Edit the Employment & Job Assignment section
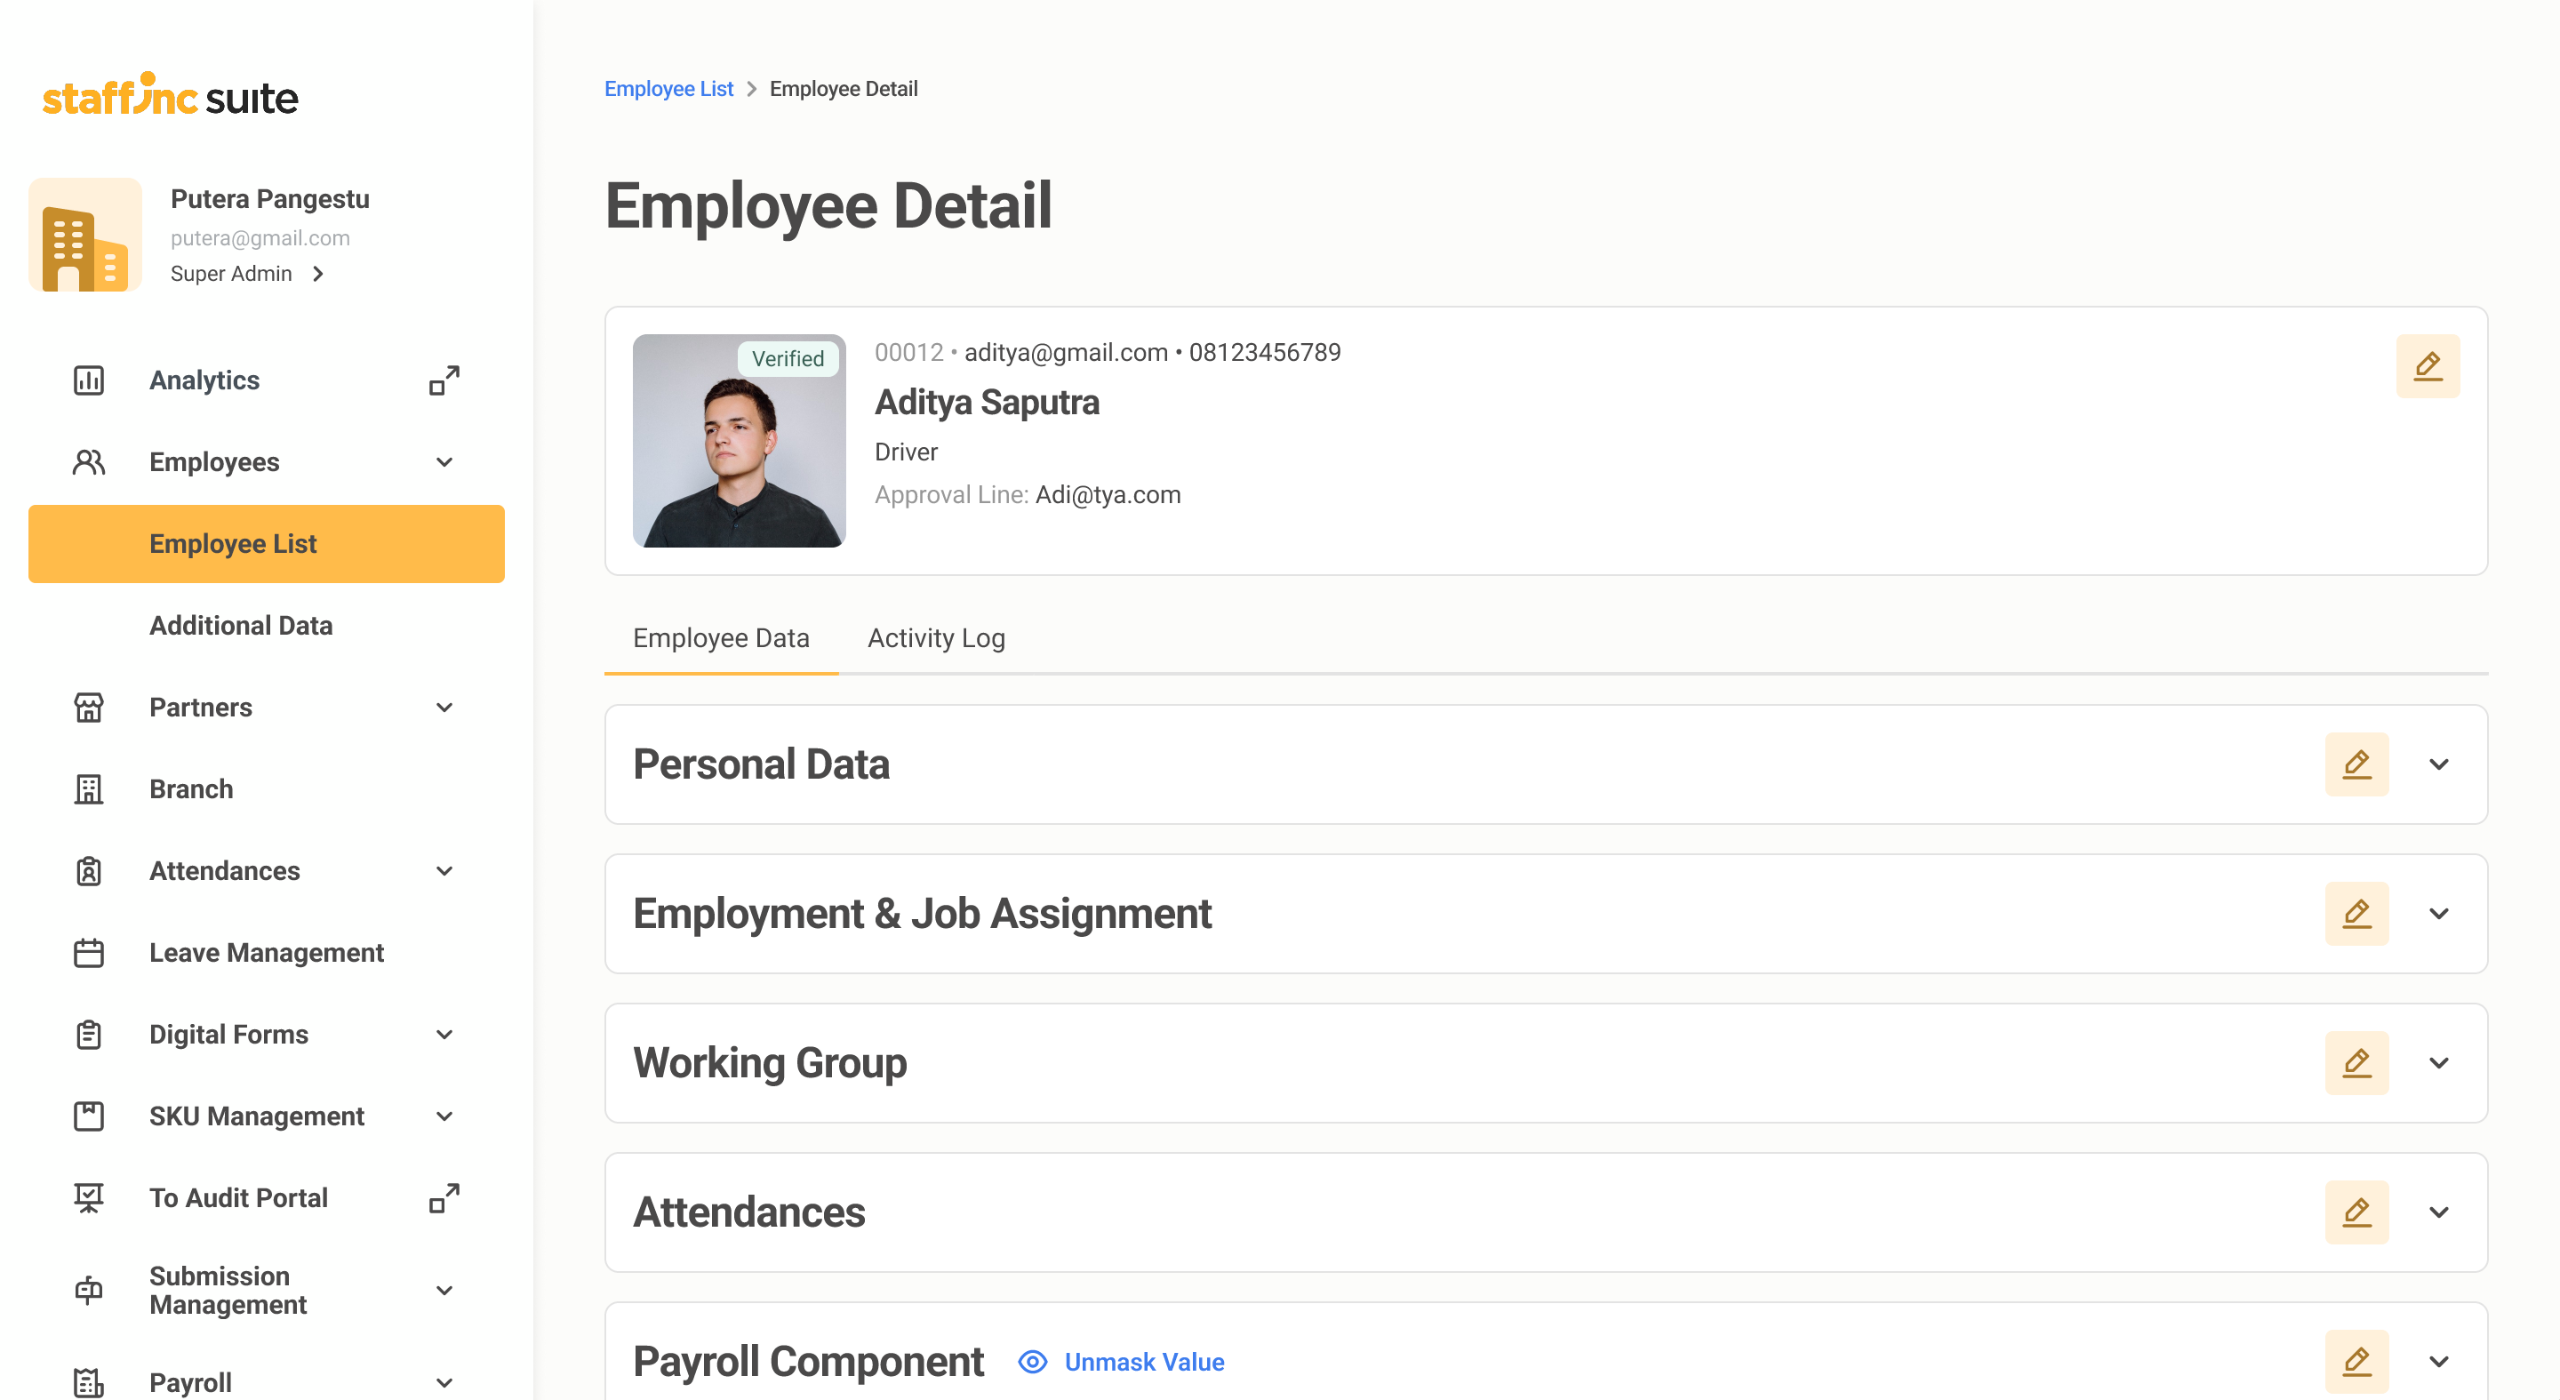Image resolution: width=2560 pixels, height=1400 pixels. [x=2356, y=913]
